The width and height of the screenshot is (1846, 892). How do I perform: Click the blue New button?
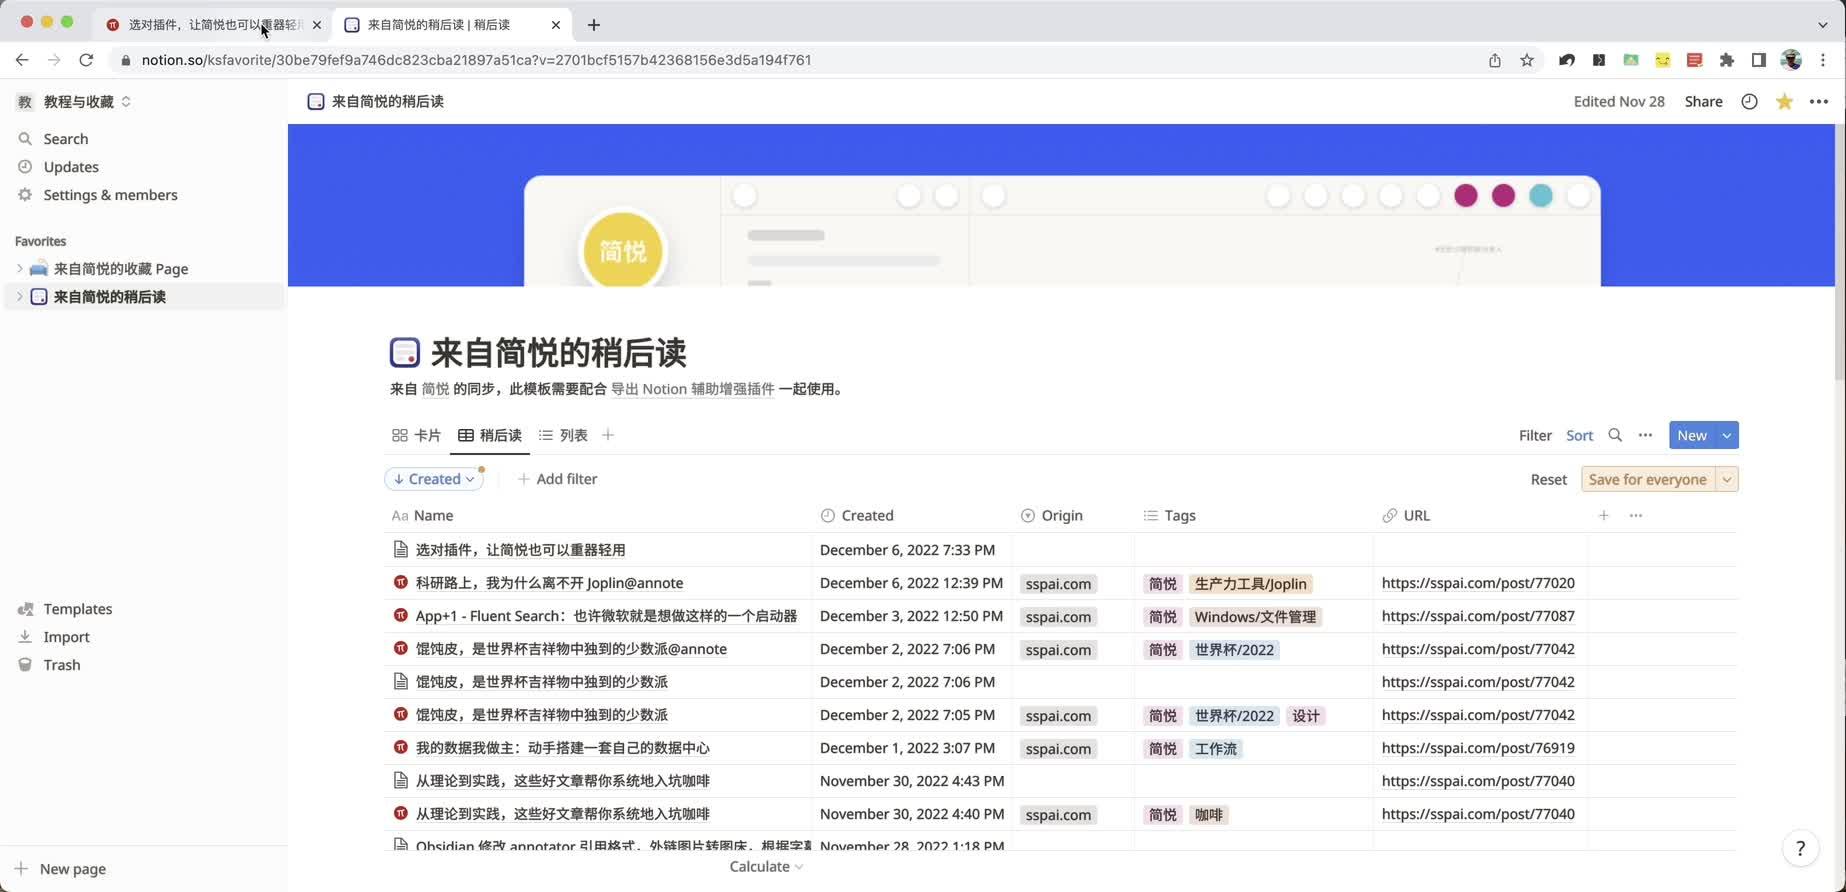click(1692, 435)
